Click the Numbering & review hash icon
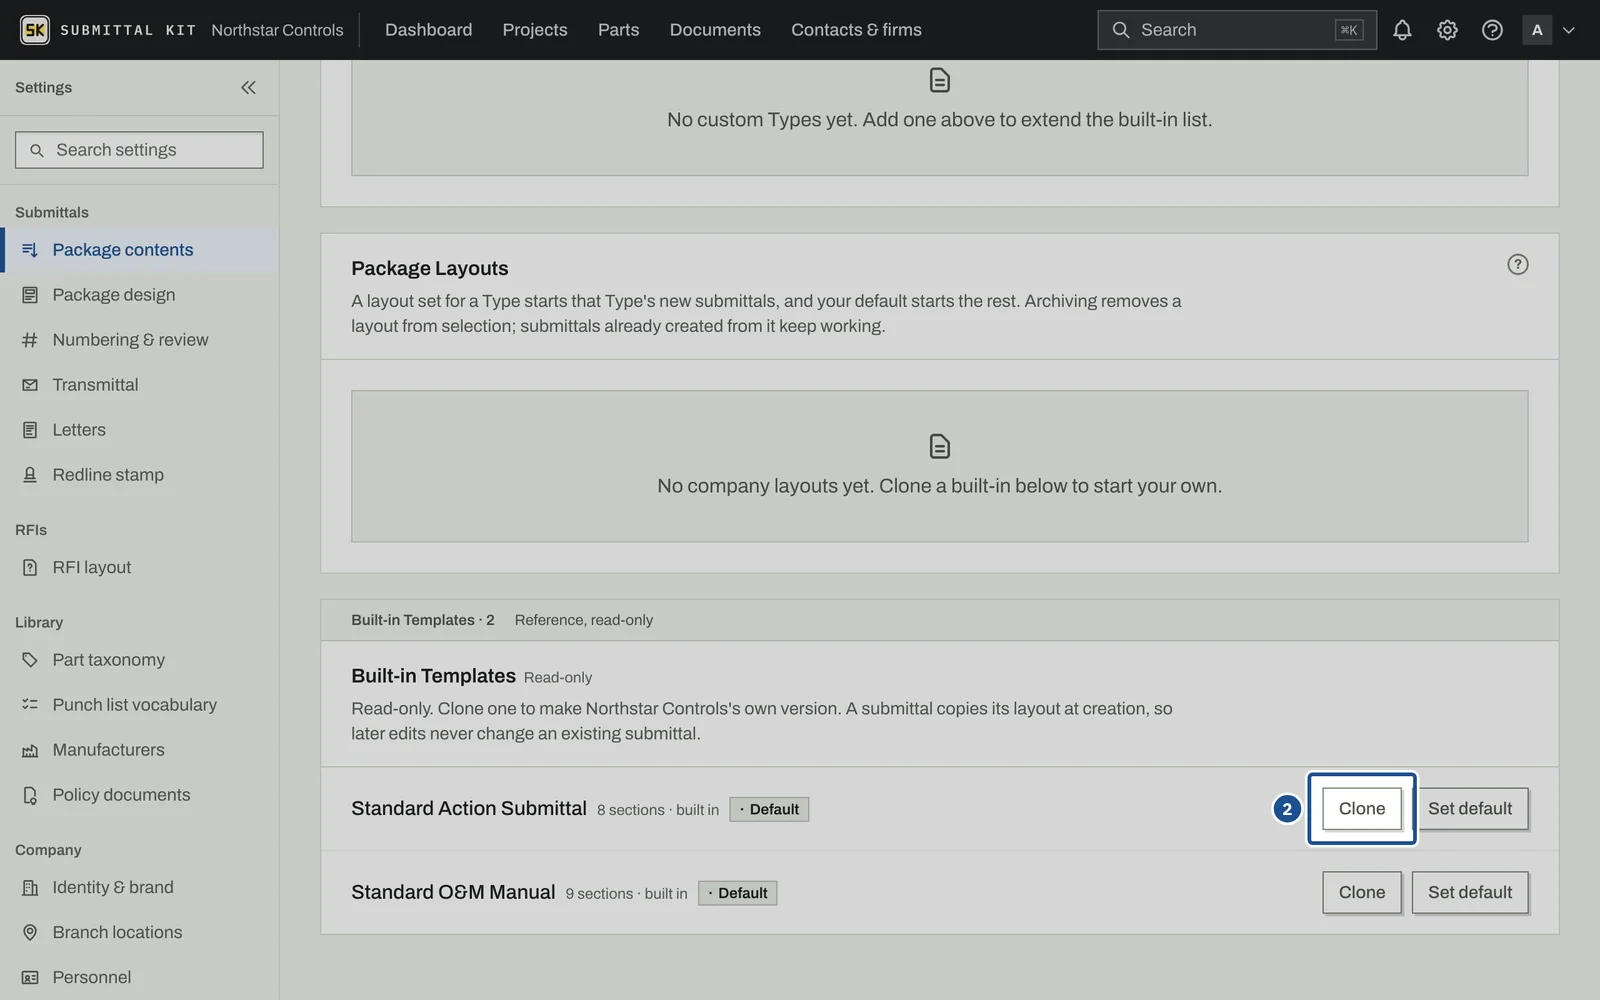Viewport: 1600px width, 1000px height. pyautogui.click(x=30, y=340)
